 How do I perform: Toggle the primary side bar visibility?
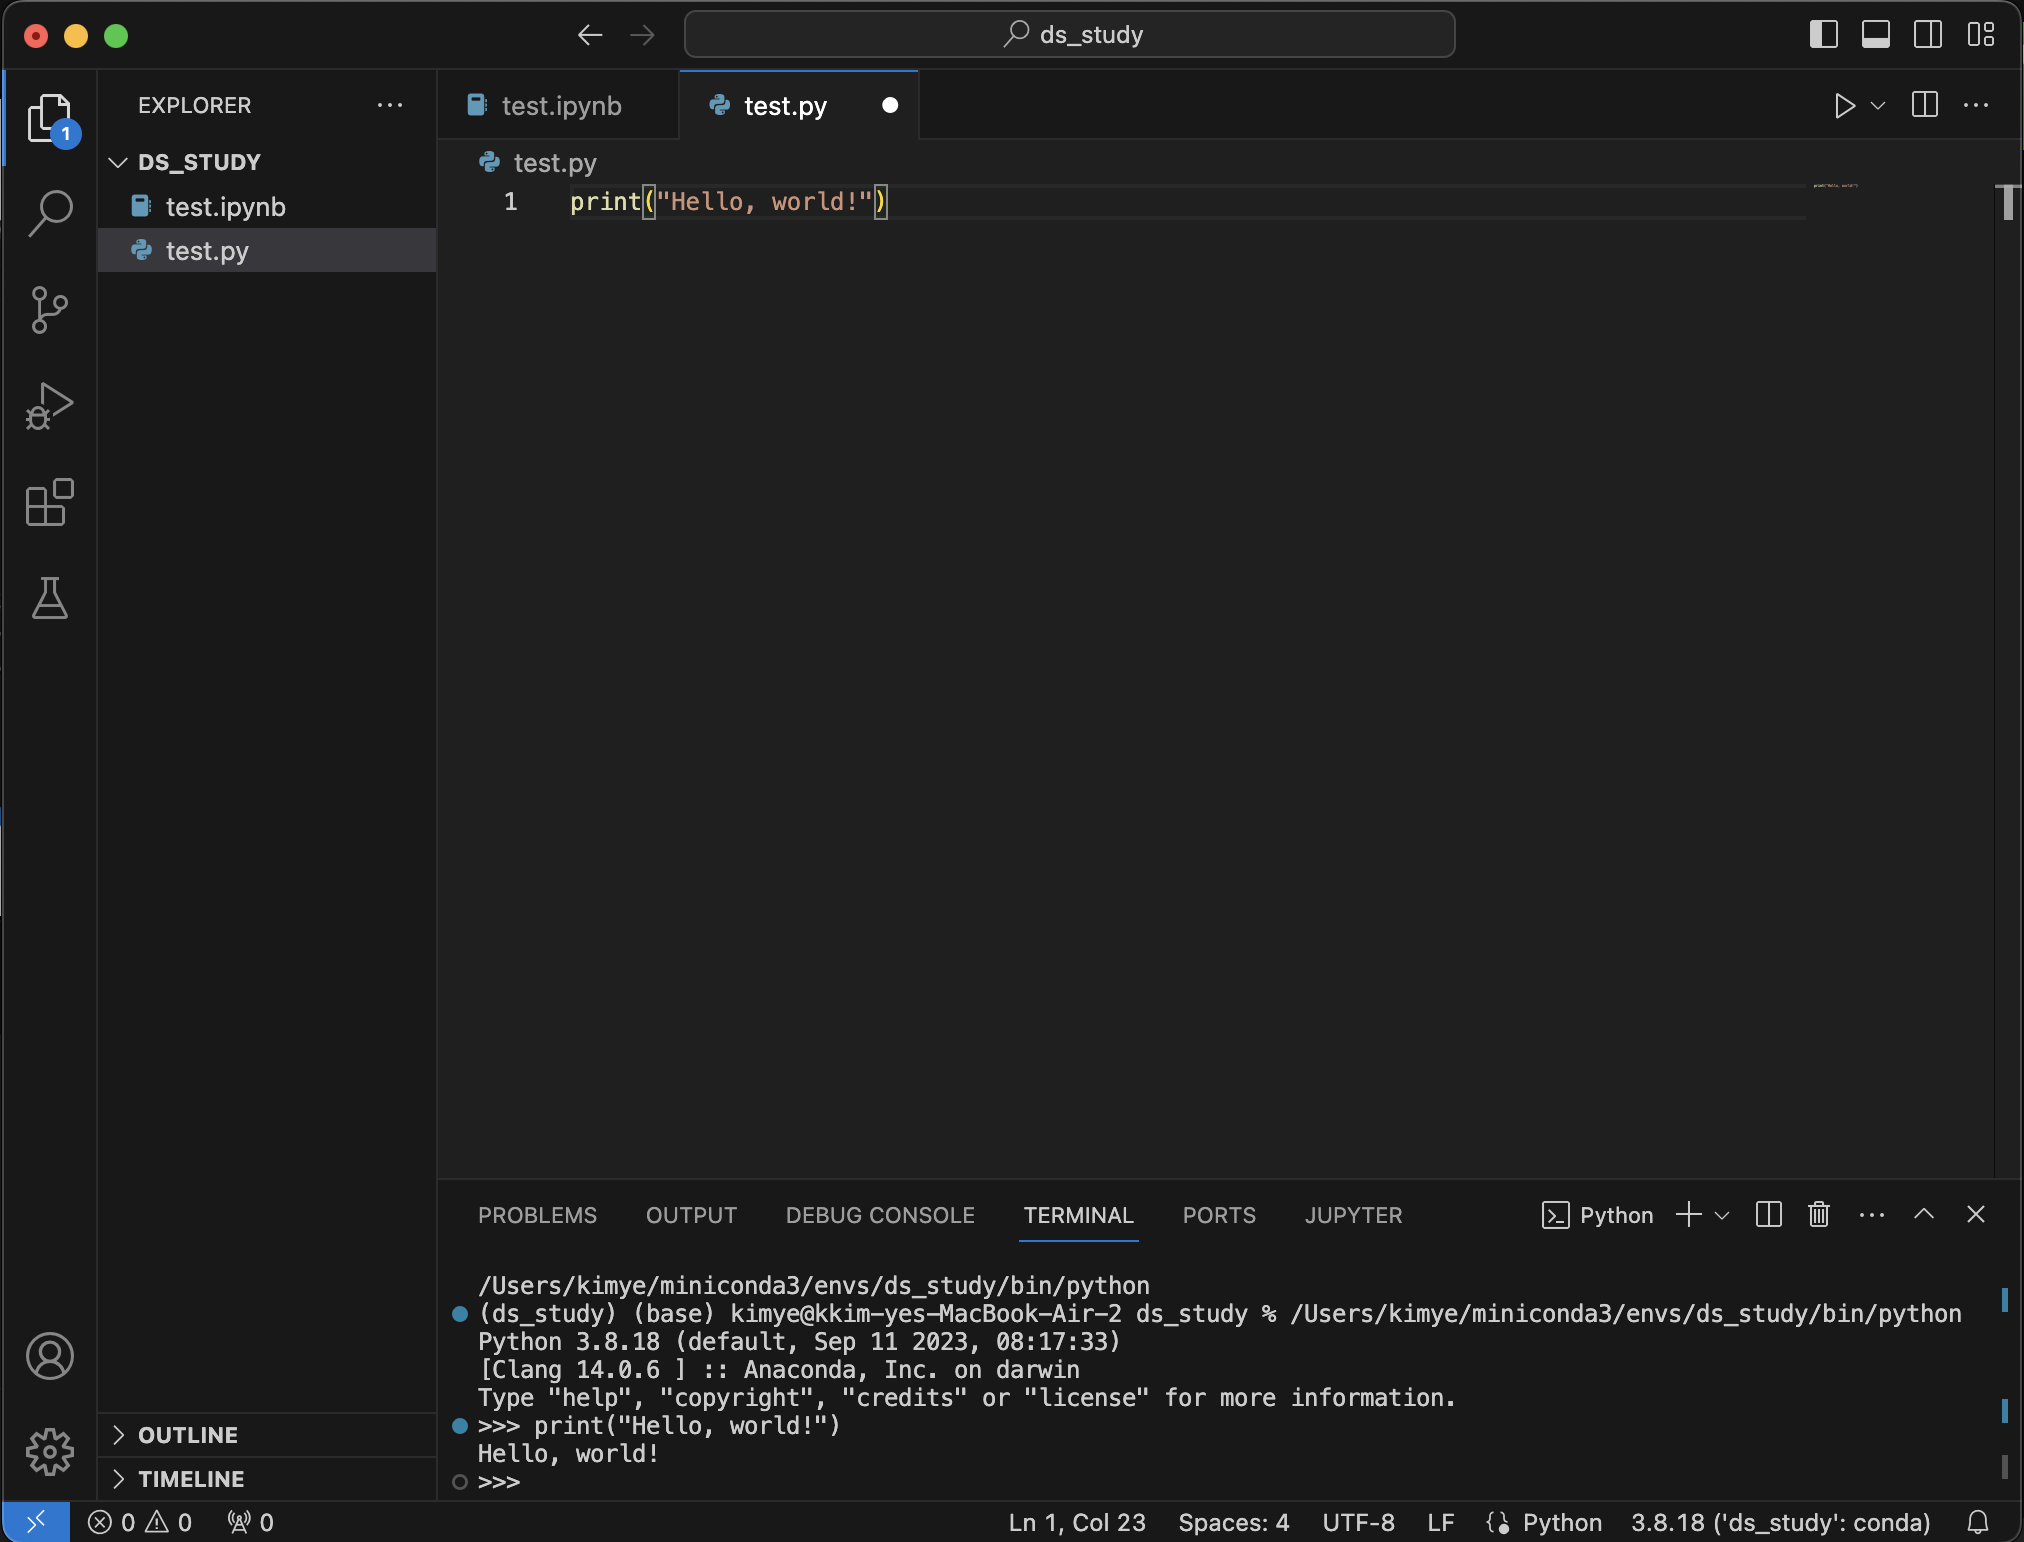[1823, 35]
